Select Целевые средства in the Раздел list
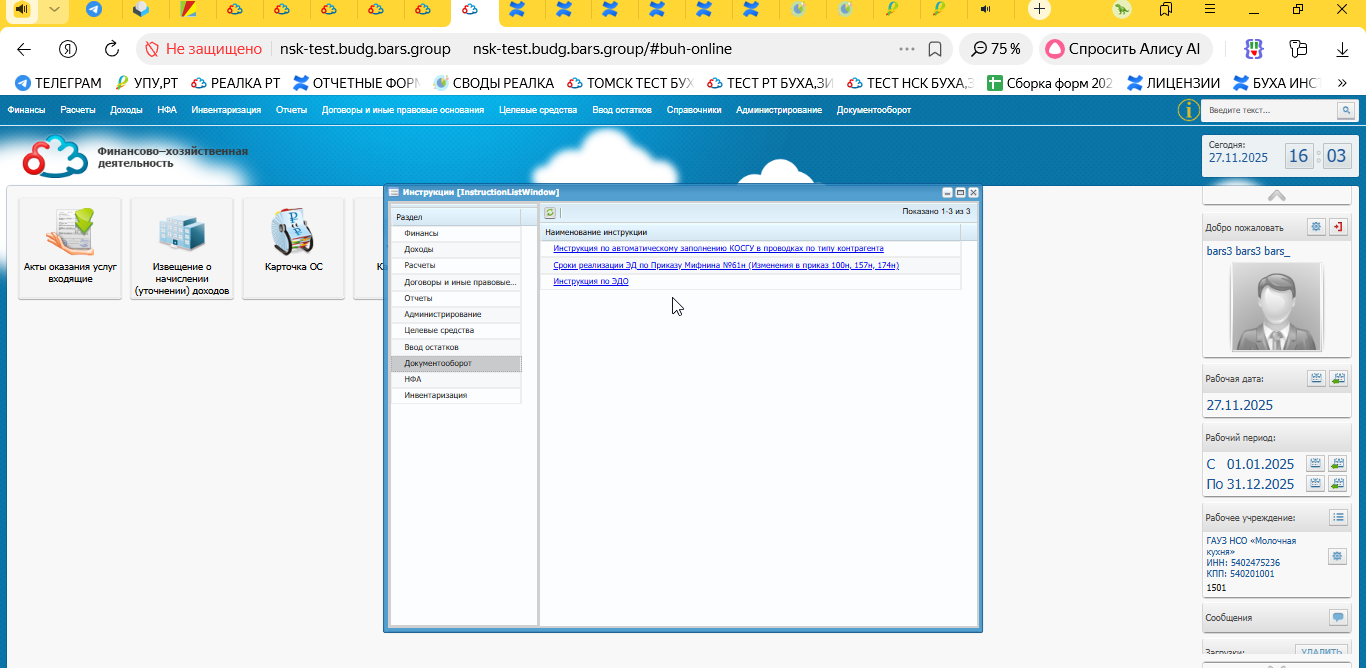This screenshot has height=668, width=1366. (x=455, y=330)
